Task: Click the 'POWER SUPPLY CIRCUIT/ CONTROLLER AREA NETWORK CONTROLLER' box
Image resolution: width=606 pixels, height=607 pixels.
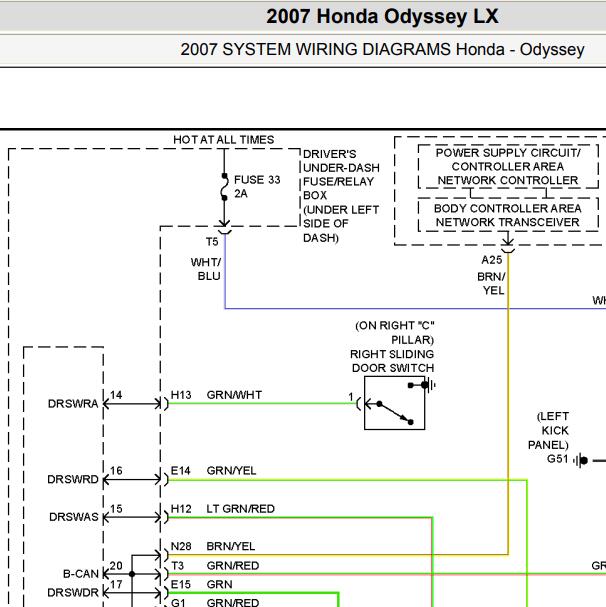Action: (508, 166)
